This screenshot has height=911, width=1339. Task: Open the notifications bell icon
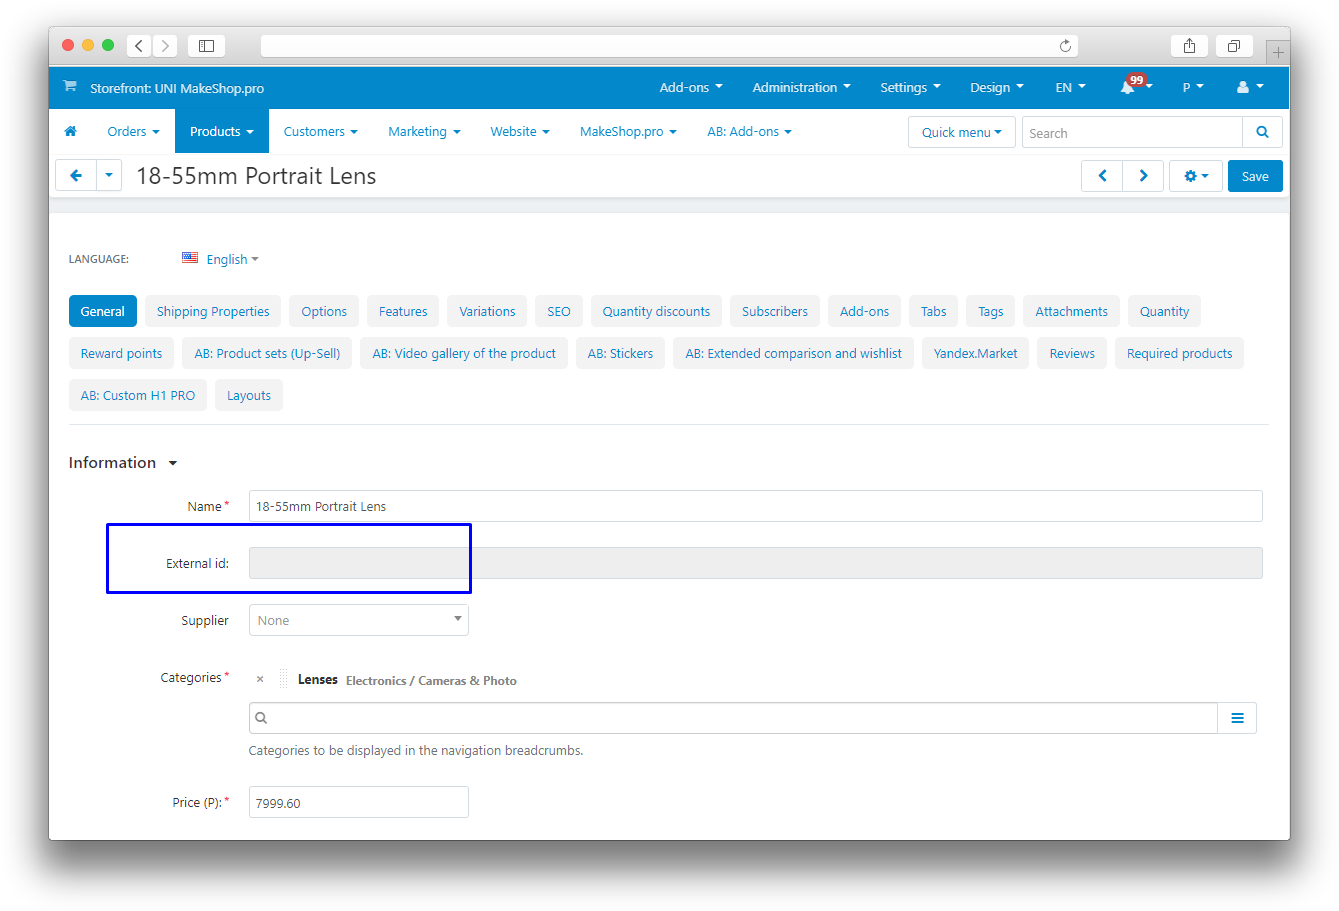1128,88
